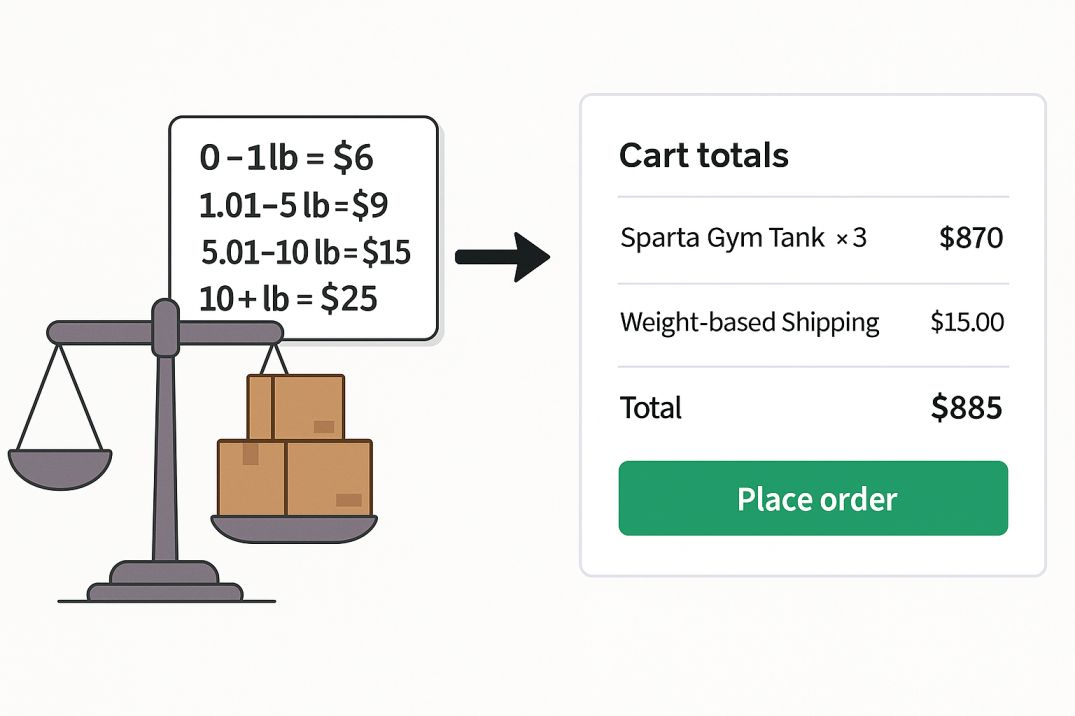Click the green Place order button
The height and width of the screenshot is (716, 1075).
click(813, 499)
